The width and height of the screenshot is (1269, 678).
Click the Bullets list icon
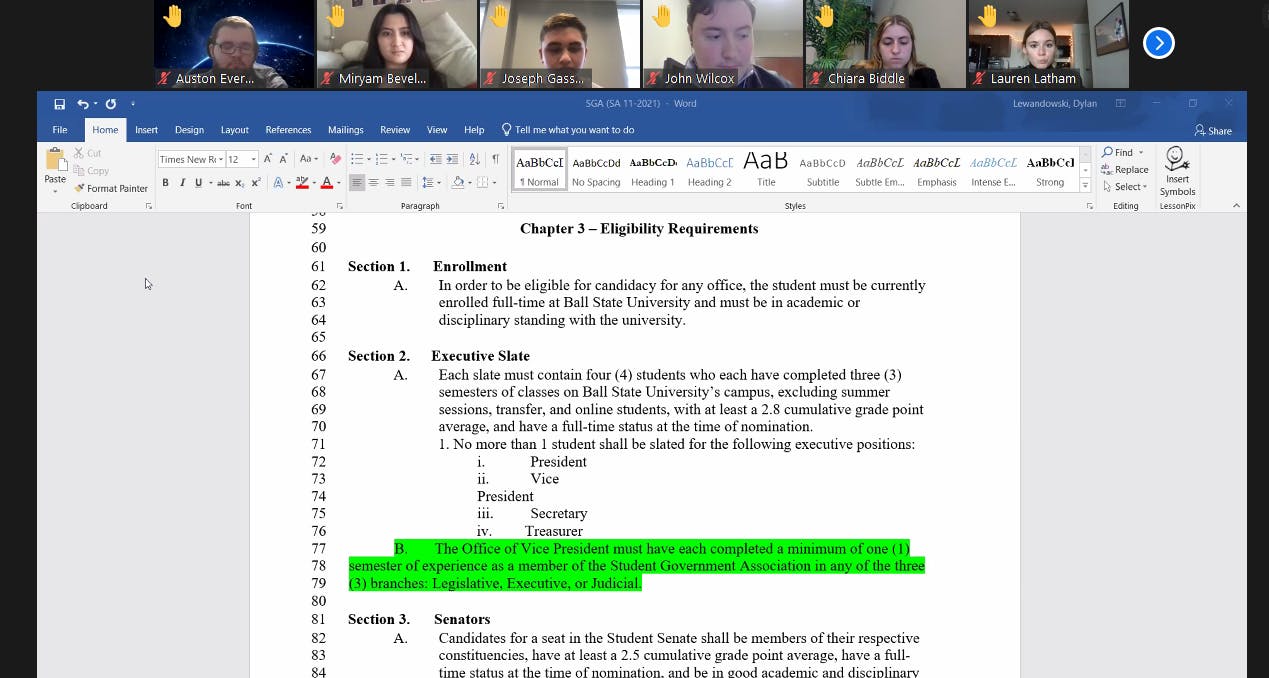pyautogui.click(x=356, y=158)
